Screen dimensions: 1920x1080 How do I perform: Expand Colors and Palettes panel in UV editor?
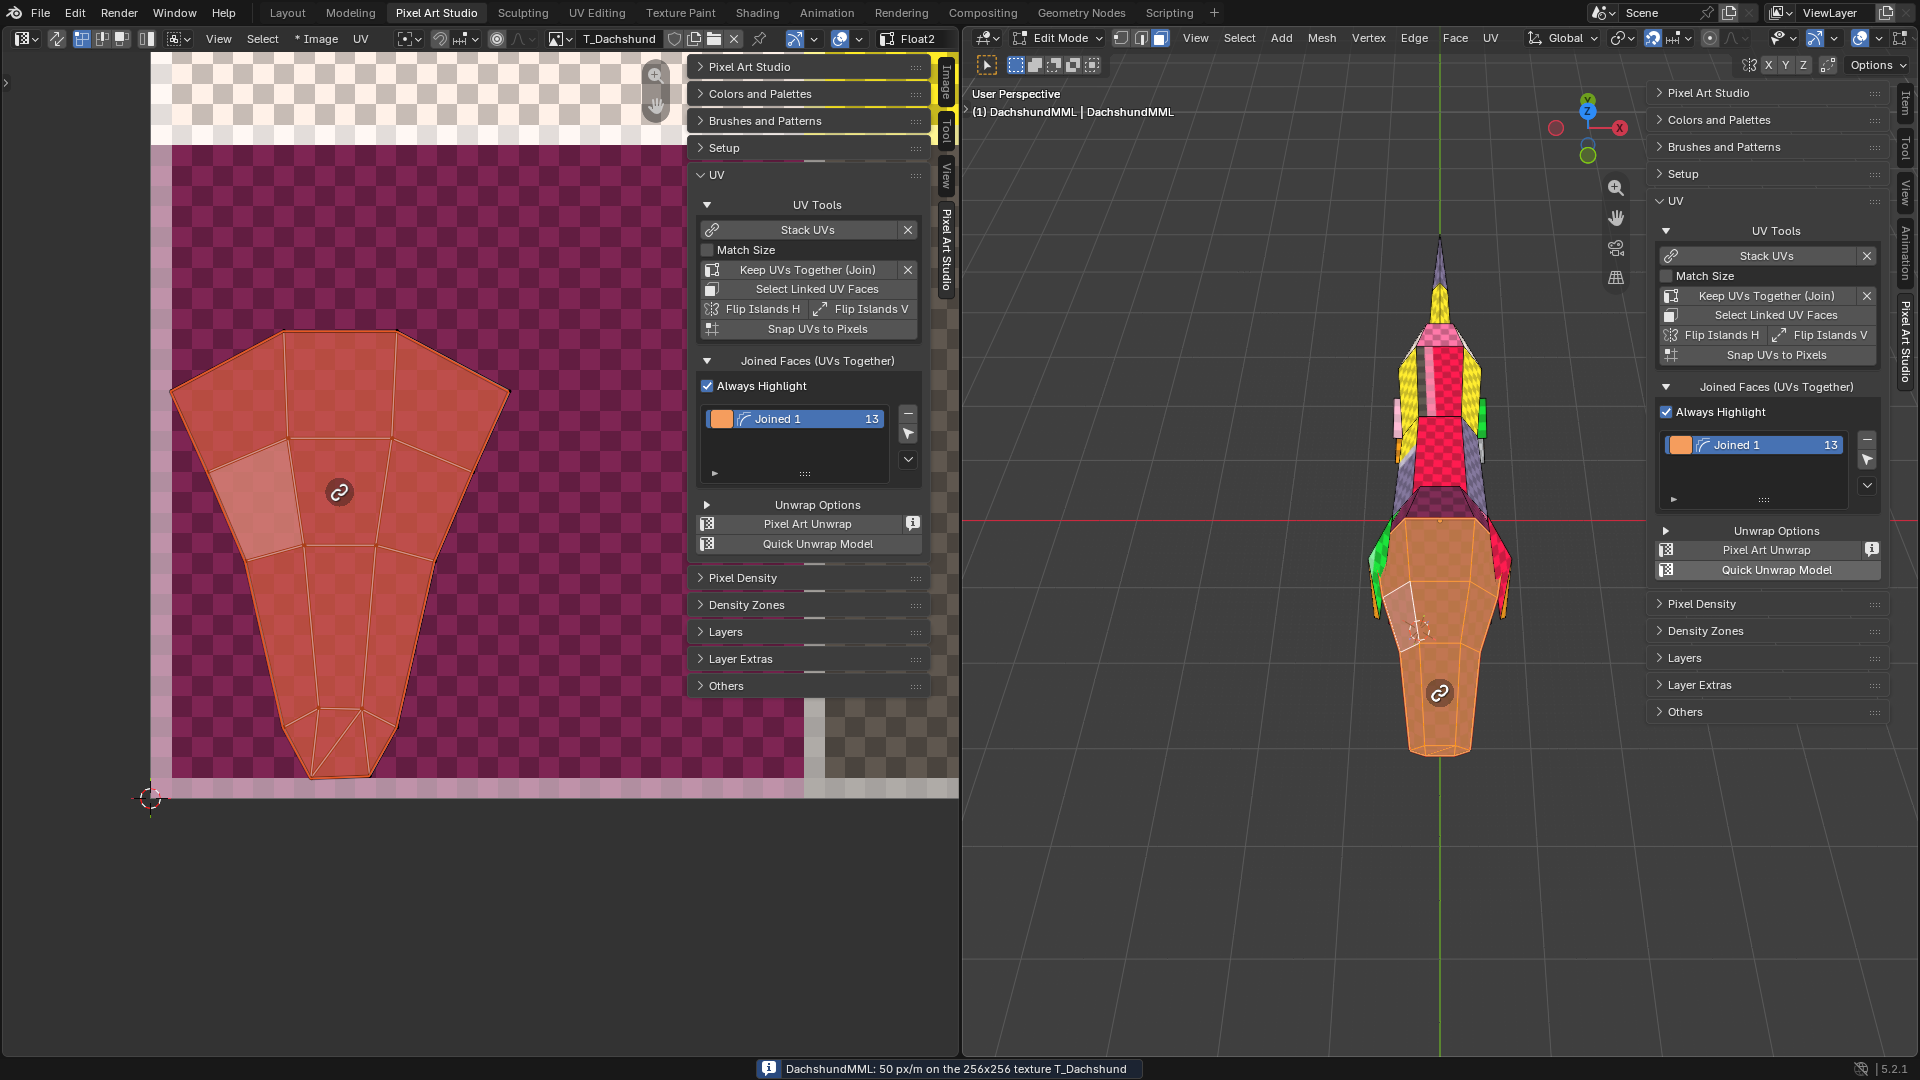click(808, 94)
